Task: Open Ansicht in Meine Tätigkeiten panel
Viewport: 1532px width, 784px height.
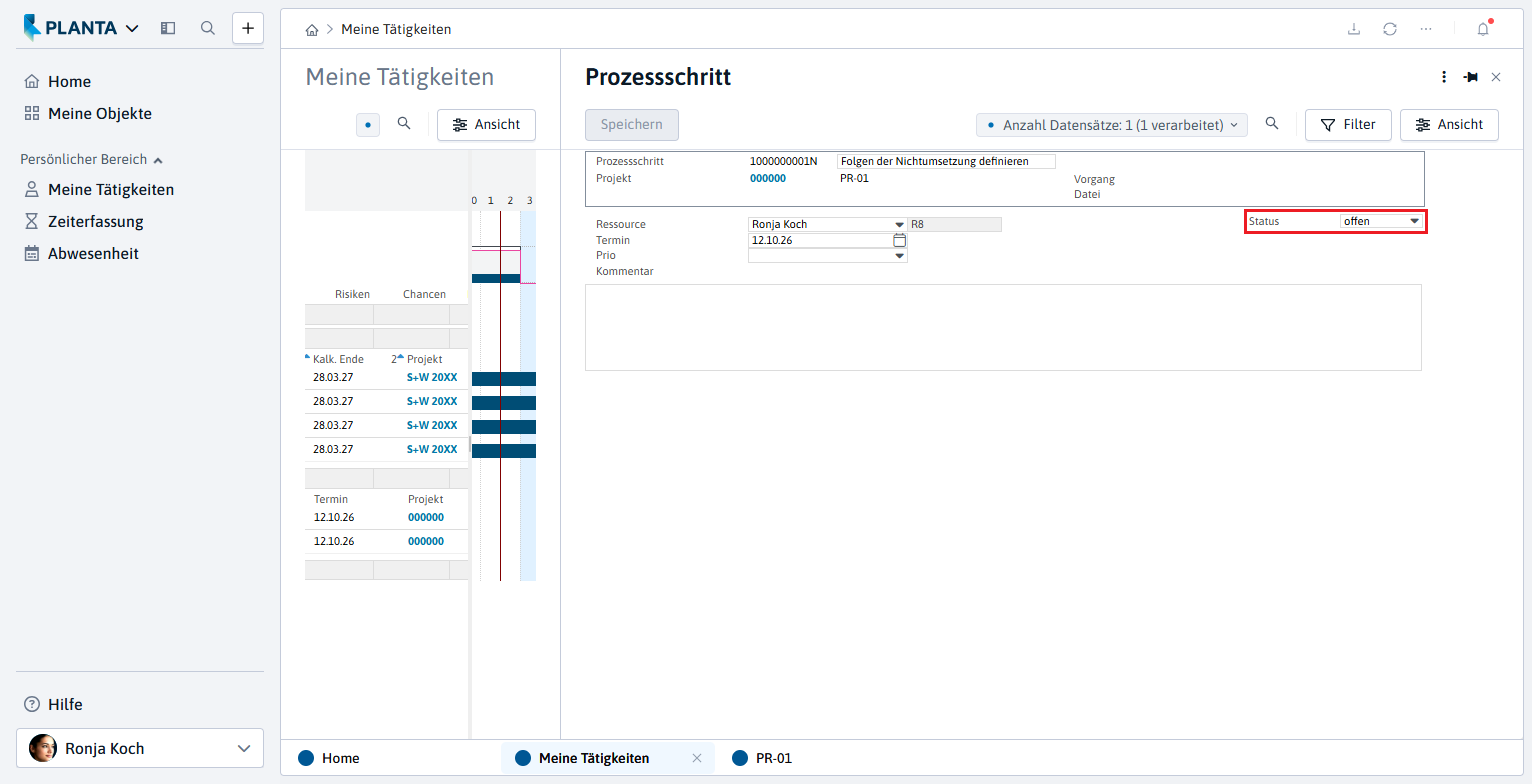Action: 486,125
